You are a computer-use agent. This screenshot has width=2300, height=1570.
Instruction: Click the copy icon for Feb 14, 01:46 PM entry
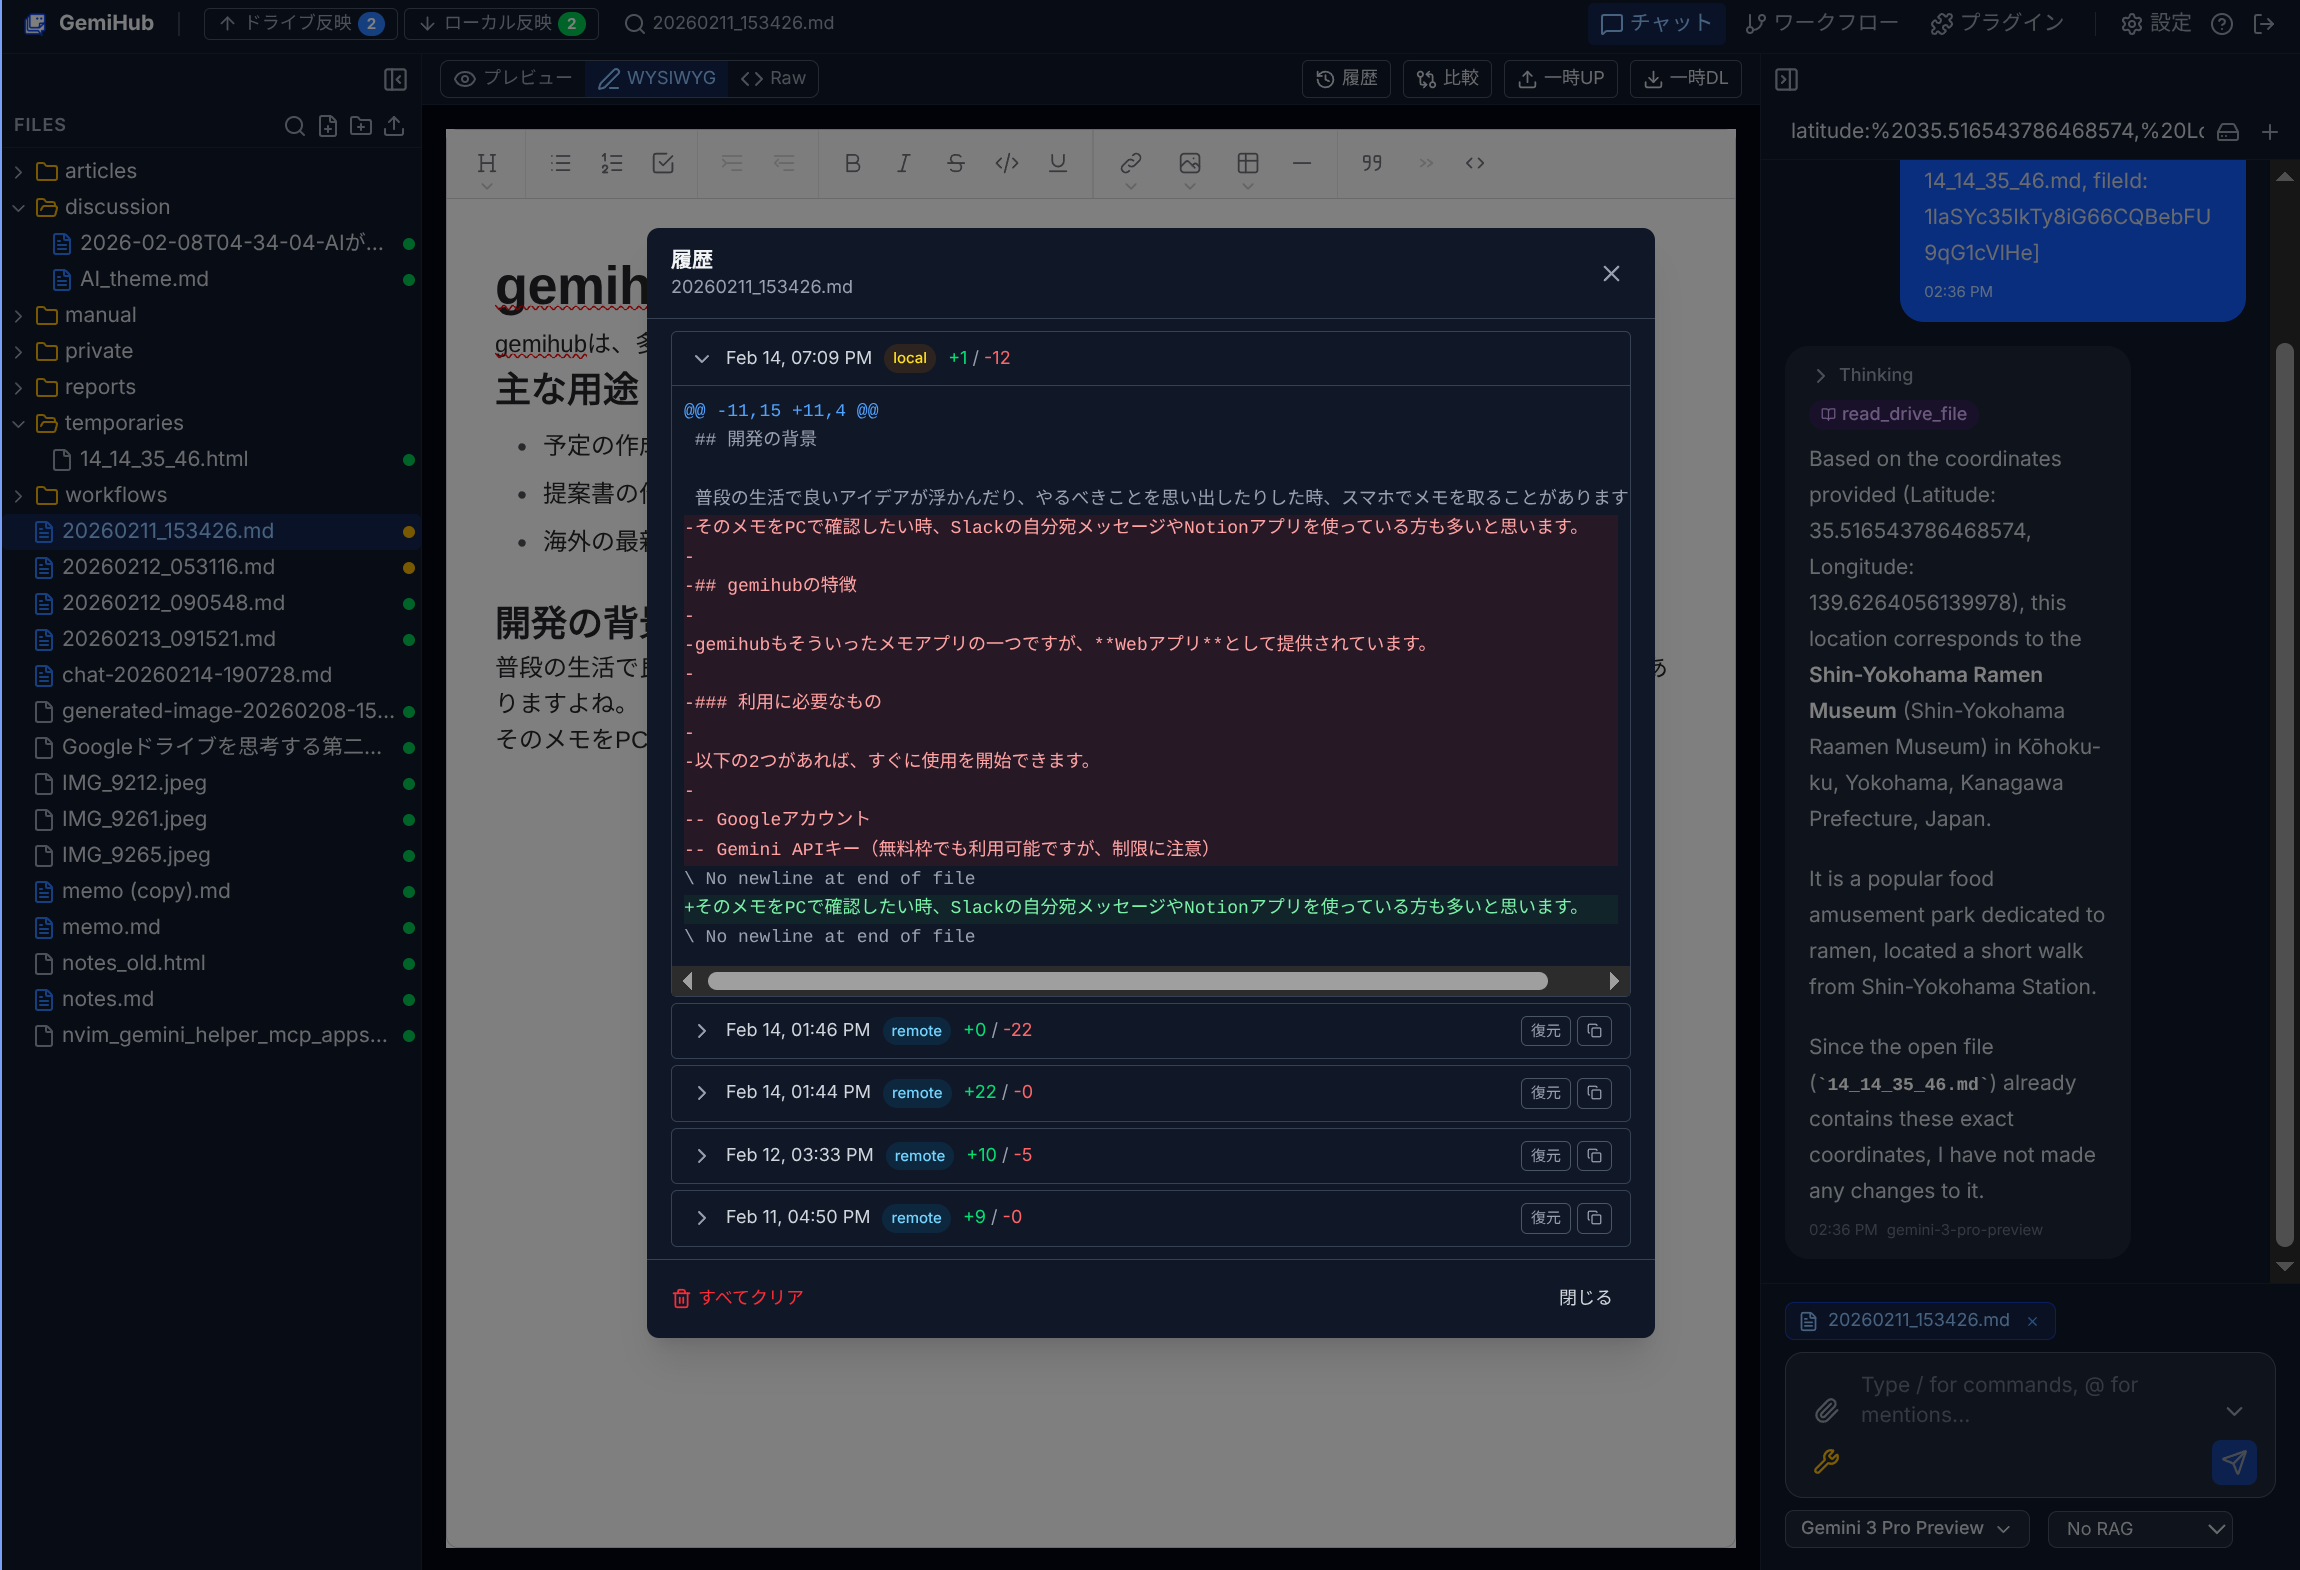(1594, 1031)
